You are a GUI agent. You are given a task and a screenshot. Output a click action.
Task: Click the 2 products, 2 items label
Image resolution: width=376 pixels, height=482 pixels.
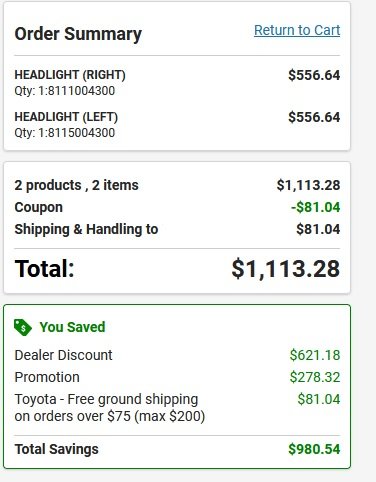(76, 185)
